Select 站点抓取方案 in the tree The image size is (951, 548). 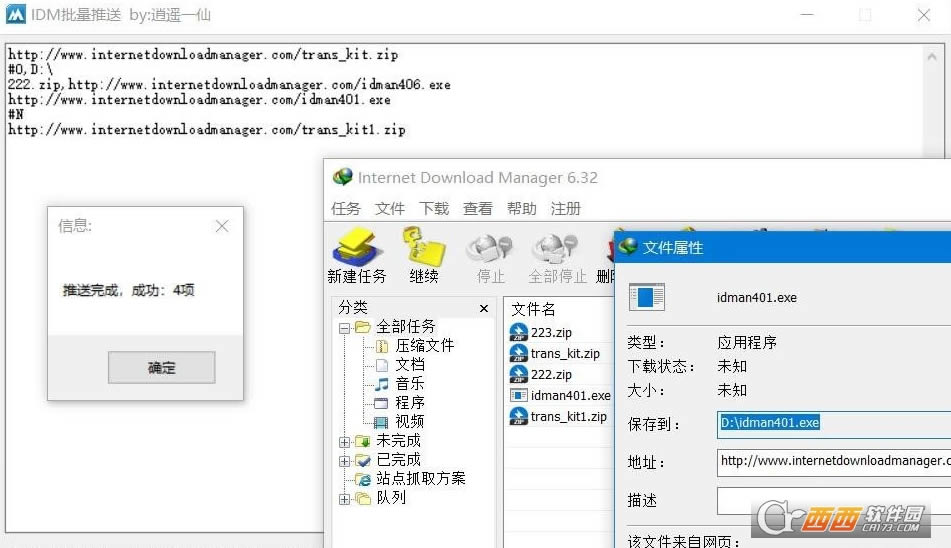coord(421,478)
